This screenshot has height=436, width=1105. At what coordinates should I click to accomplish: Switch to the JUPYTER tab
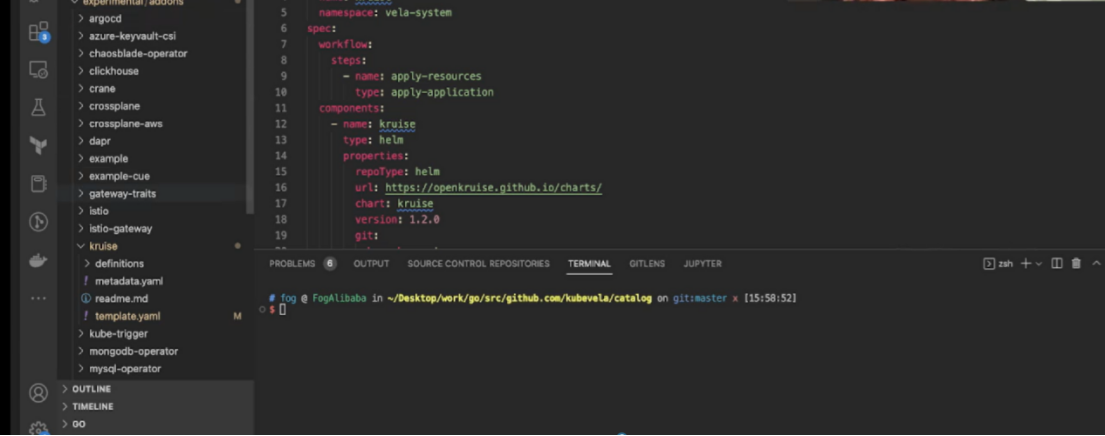[x=703, y=263]
